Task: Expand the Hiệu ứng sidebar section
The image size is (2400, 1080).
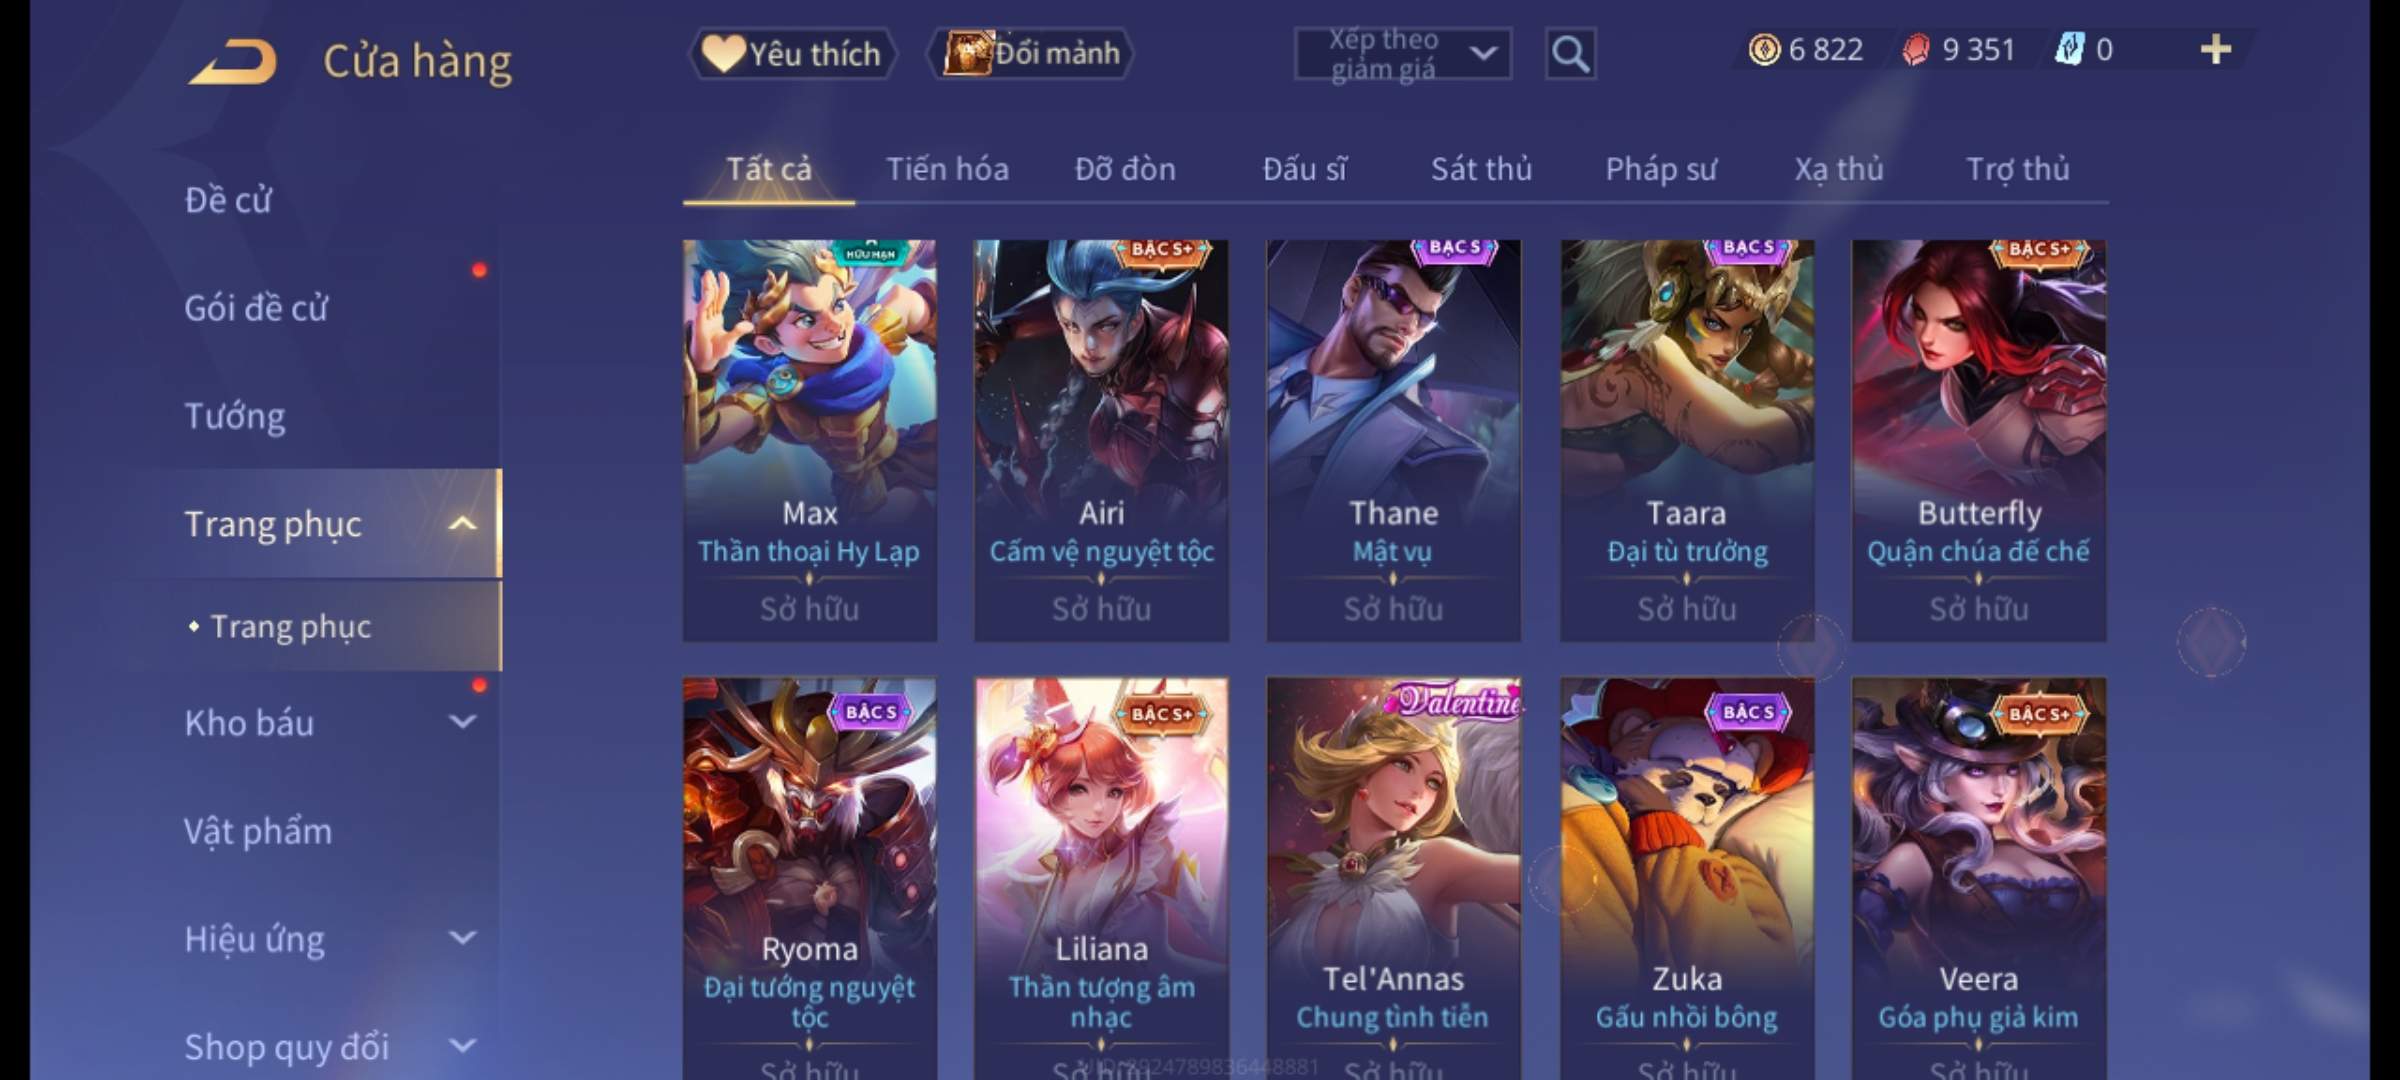Action: pos(462,938)
